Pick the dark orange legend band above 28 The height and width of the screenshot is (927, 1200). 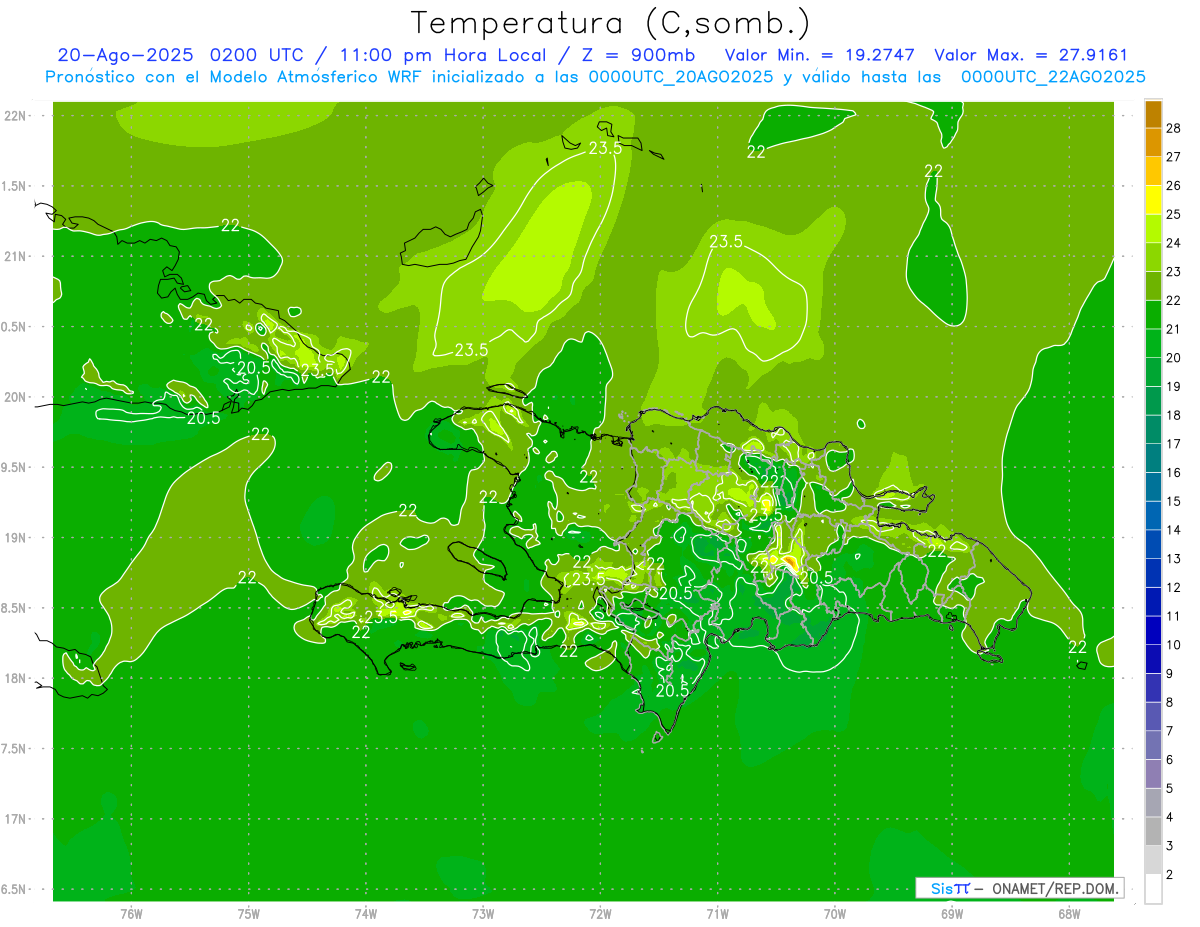1153,114
